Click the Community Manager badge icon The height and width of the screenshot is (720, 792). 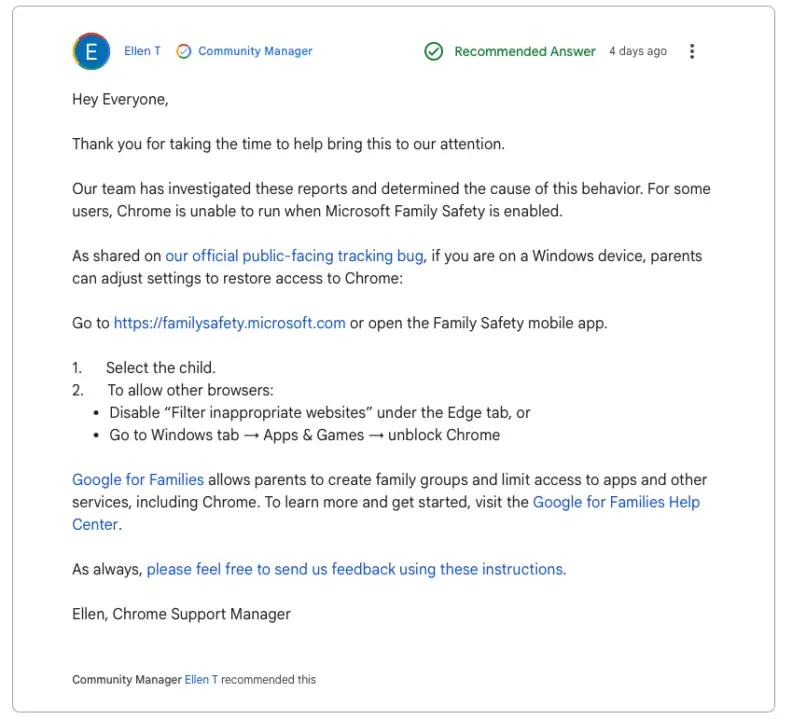(183, 51)
